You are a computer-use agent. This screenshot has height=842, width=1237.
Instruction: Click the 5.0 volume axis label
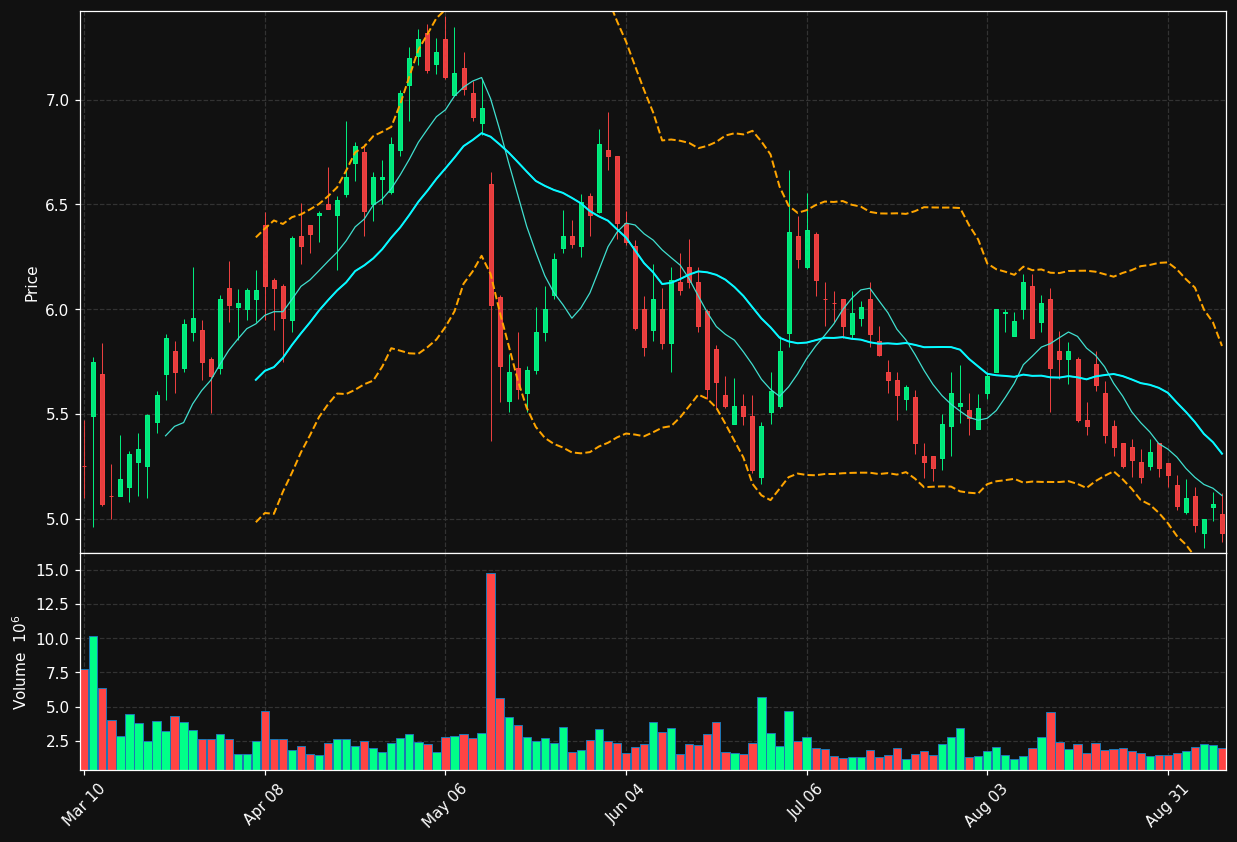[57, 707]
